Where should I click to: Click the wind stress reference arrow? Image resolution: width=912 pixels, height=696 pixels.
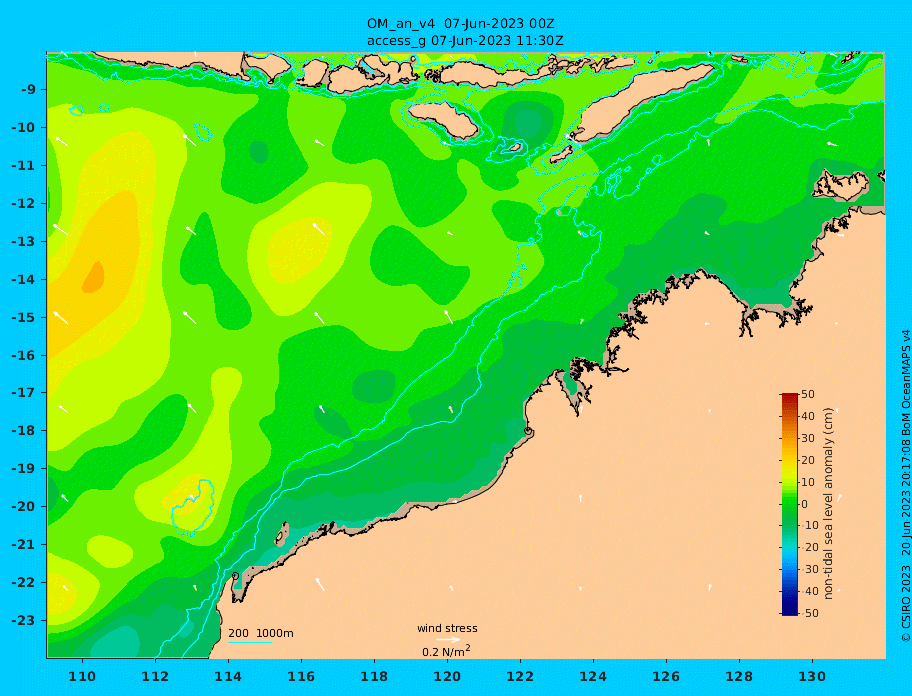(x=448, y=640)
